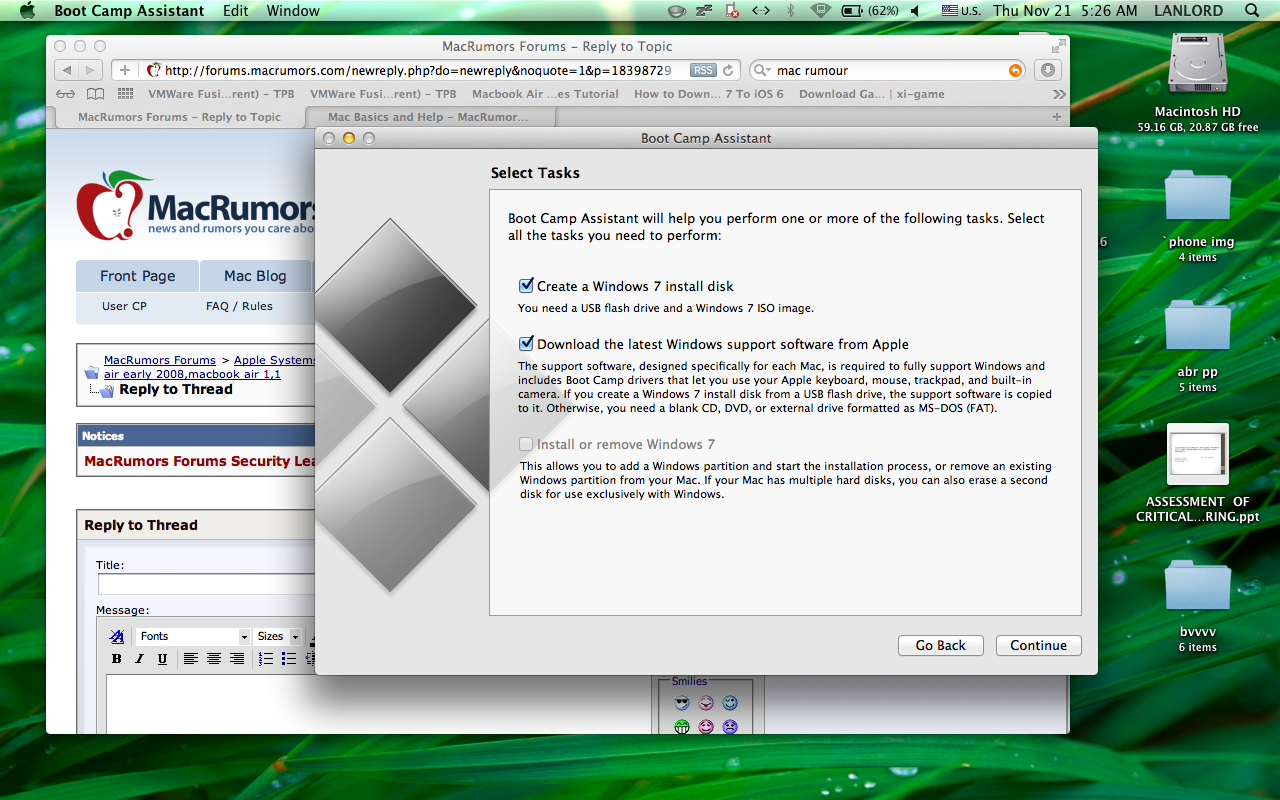The width and height of the screenshot is (1280, 800).
Task: Insert an ordered numbered list
Action: pos(266,658)
